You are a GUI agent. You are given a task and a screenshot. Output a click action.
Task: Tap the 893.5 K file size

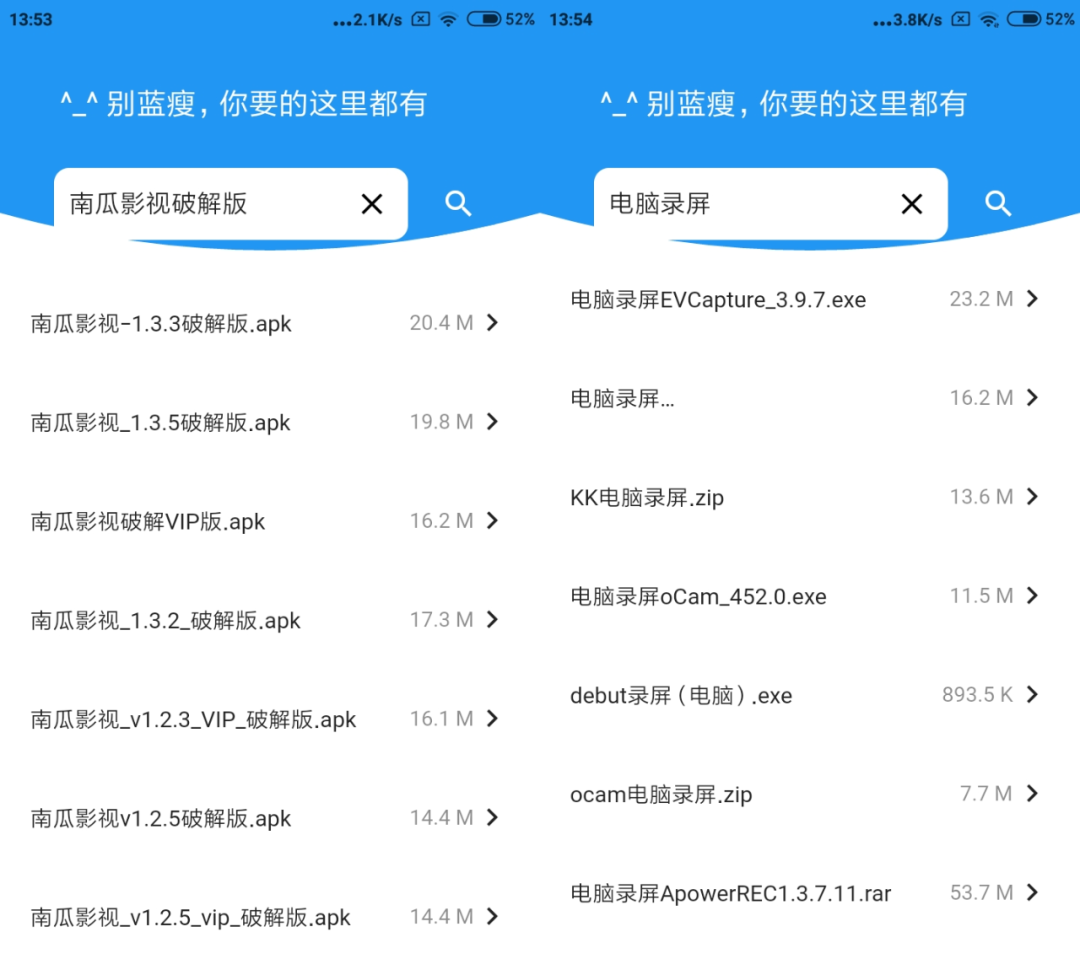[x=977, y=694]
